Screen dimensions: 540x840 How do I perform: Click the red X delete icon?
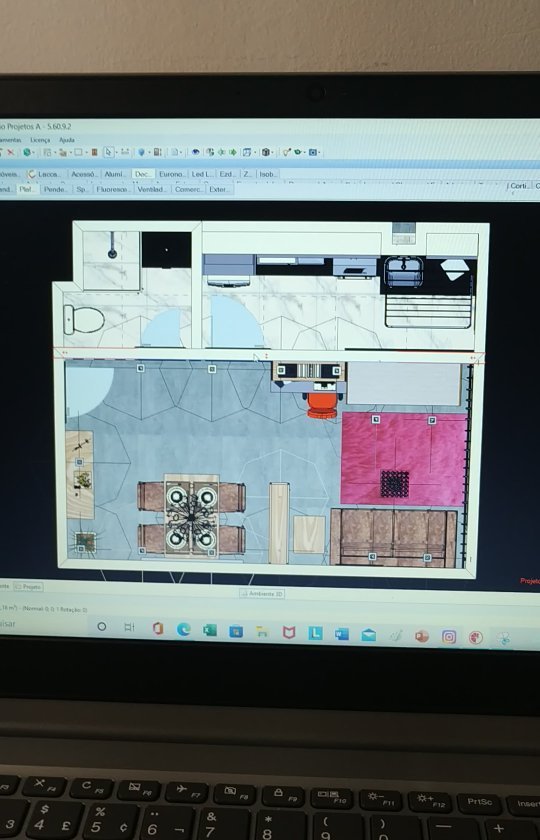(x=10, y=152)
